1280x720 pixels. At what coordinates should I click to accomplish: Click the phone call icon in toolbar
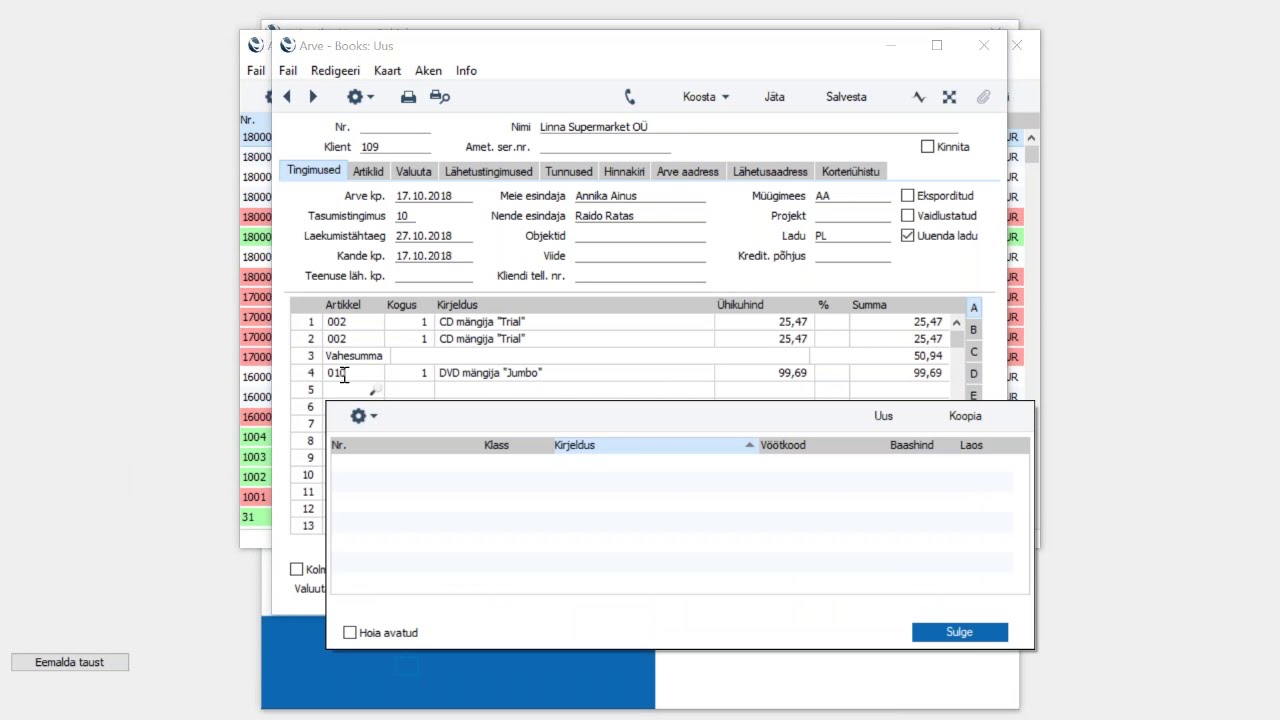[630, 97]
